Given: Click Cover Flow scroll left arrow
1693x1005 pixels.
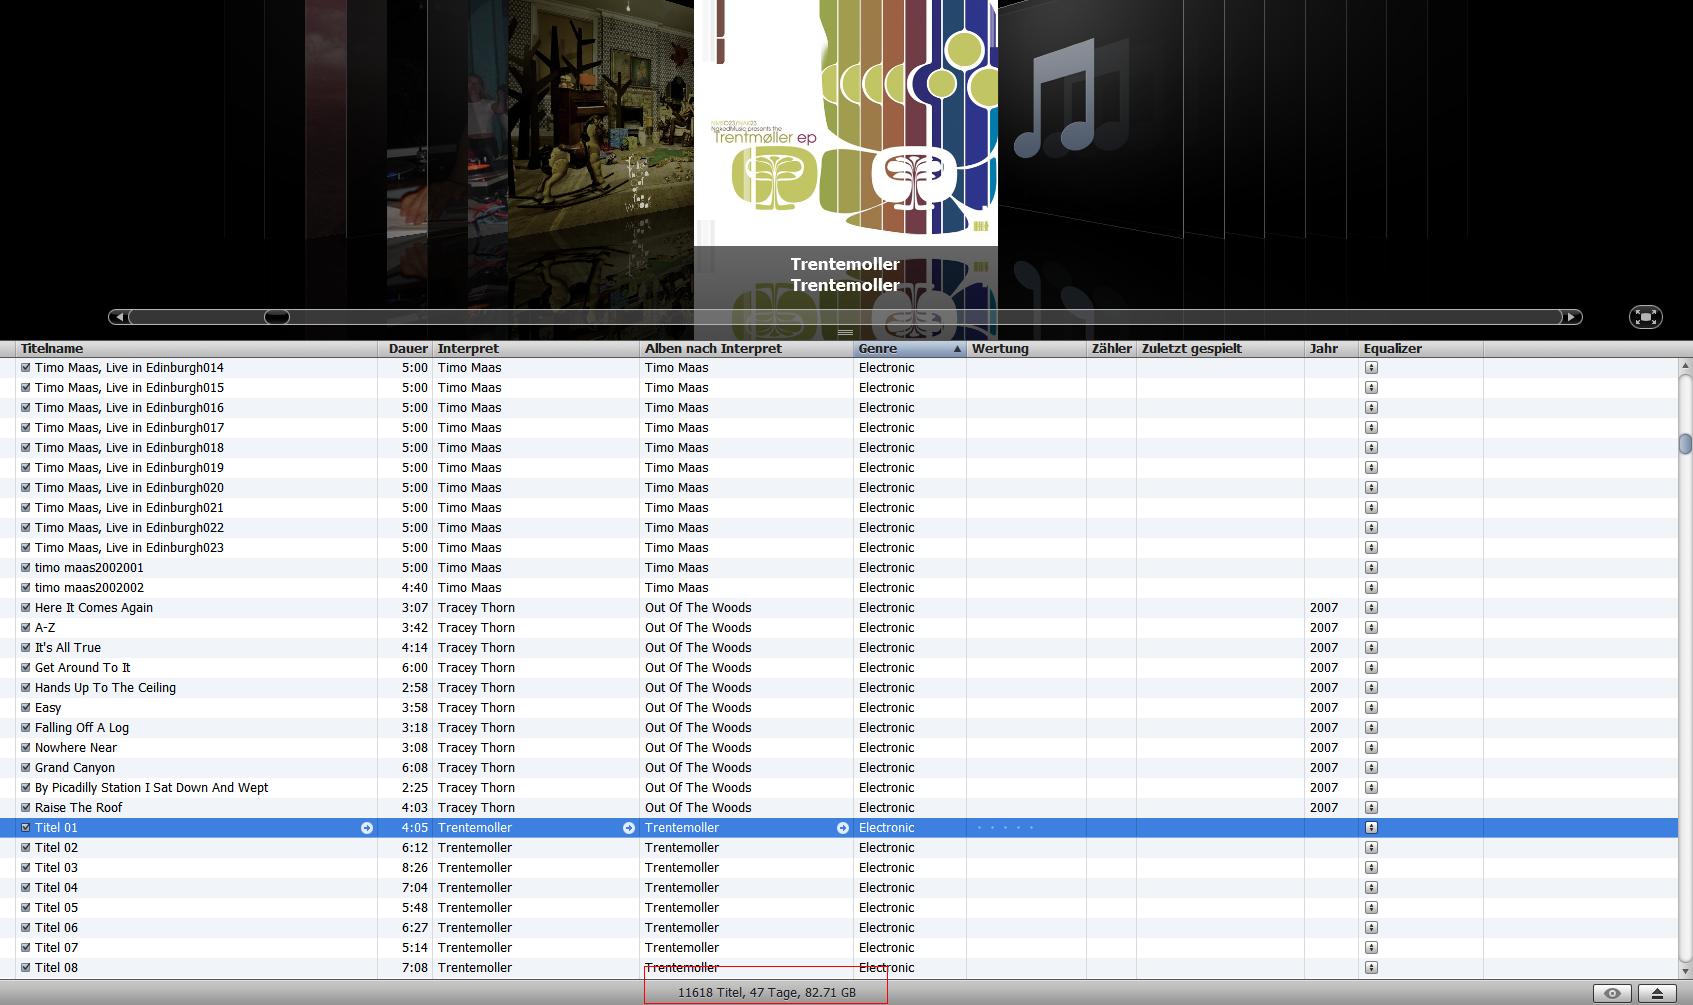Looking at the screenshot, I should tap(119, 317).
